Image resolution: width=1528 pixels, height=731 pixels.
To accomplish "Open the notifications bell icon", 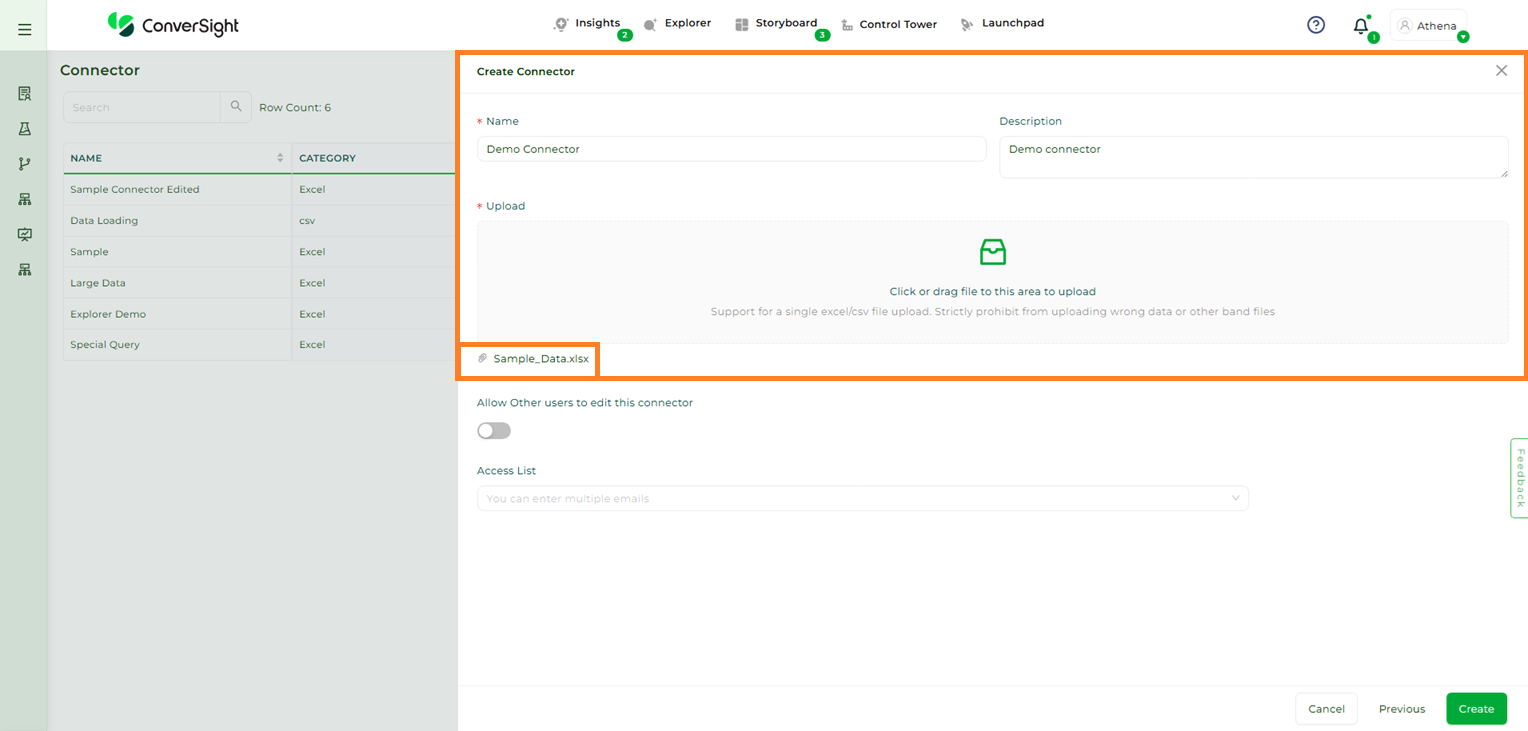I will (x=1361, y=26).
